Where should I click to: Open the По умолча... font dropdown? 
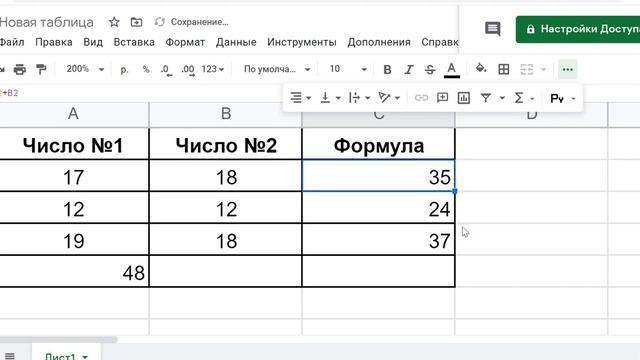pyautogui.click(x=277, y=69)
